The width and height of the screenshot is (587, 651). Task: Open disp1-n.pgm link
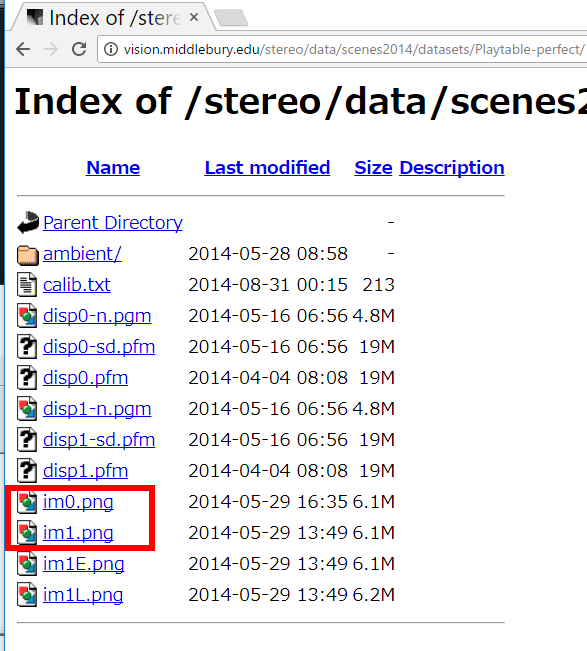pyautogui.click(x=97, y=409)
